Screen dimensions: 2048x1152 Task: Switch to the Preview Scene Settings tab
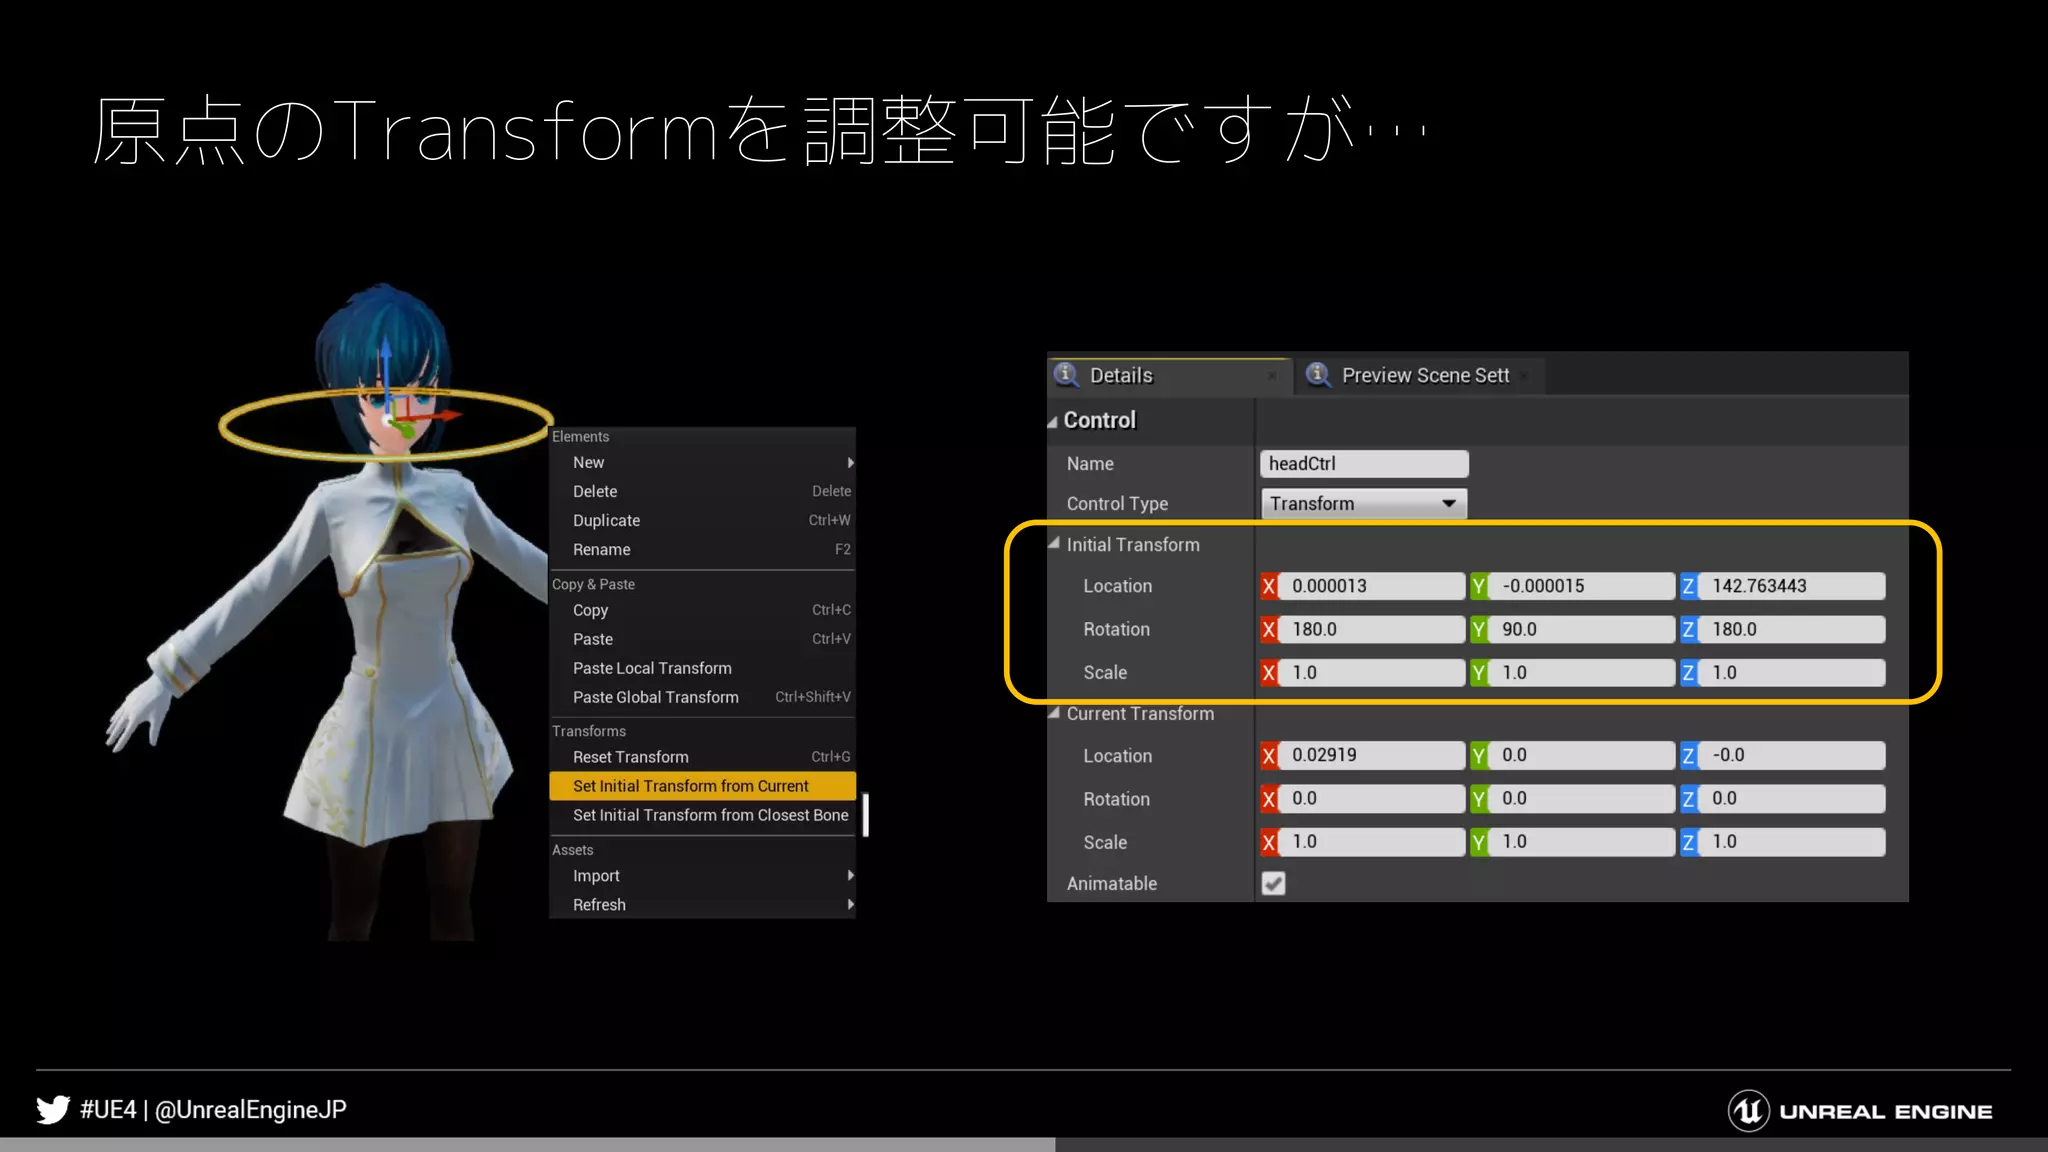point(1420,376)
